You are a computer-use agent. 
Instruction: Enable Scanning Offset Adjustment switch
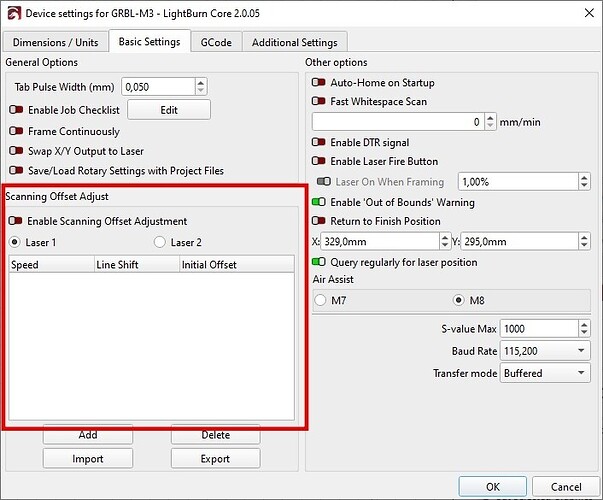(15, 221)
